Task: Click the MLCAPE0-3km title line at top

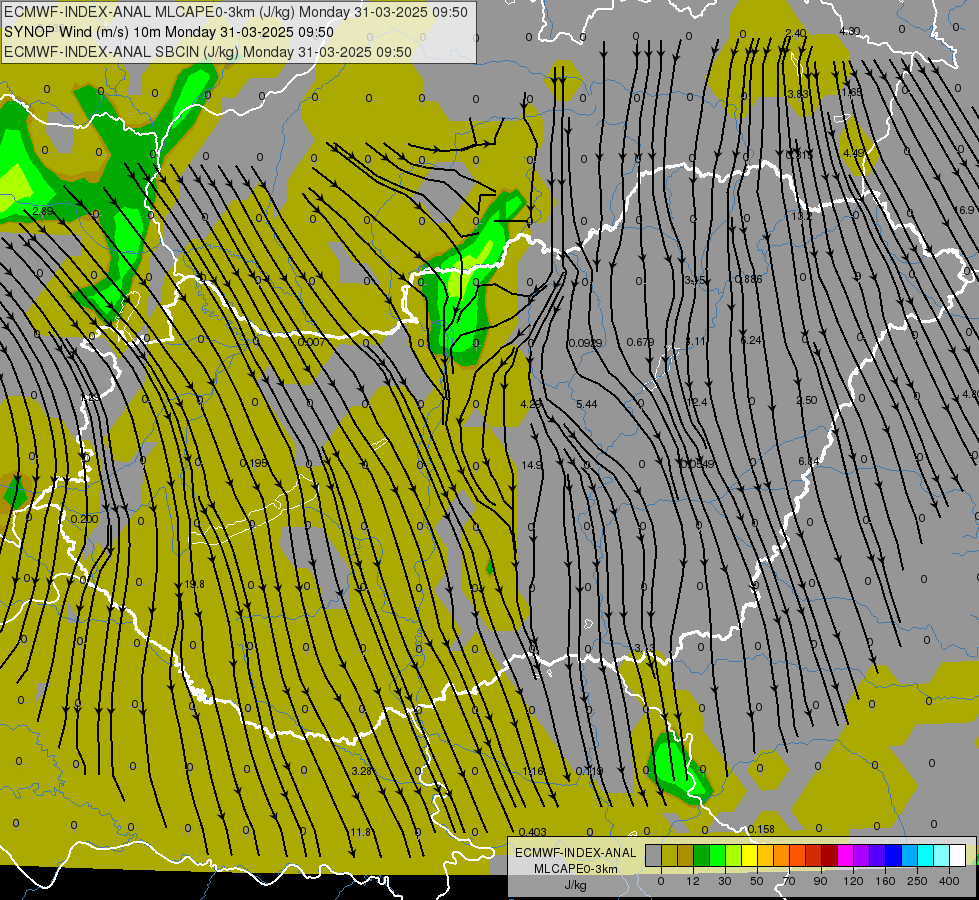Action: coord(236,12)
